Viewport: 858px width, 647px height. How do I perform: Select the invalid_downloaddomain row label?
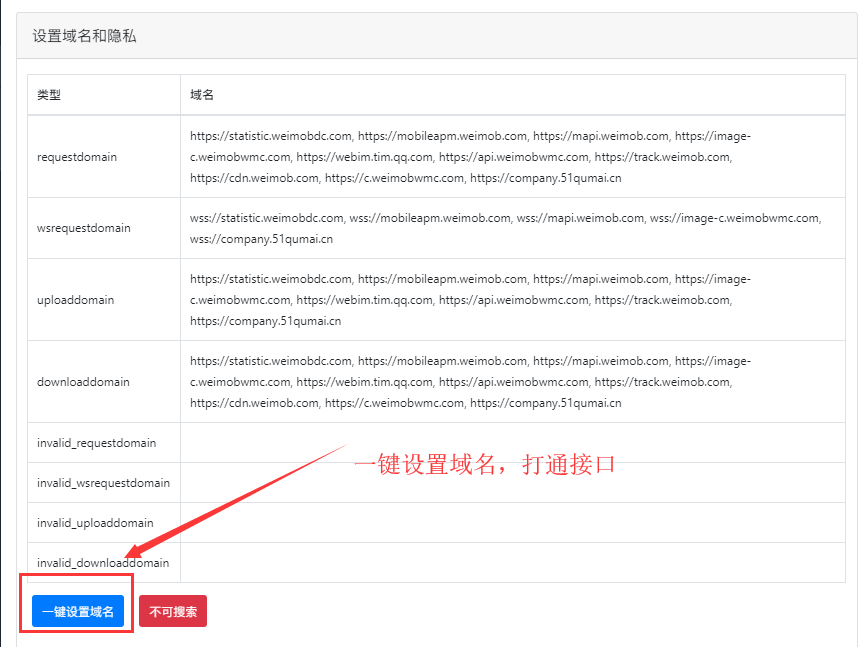103,563
